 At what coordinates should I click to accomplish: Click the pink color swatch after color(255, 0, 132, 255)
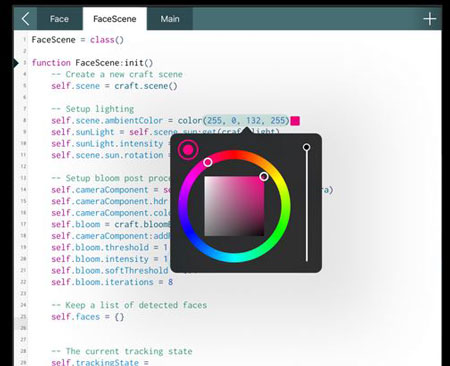click(295, 121)
